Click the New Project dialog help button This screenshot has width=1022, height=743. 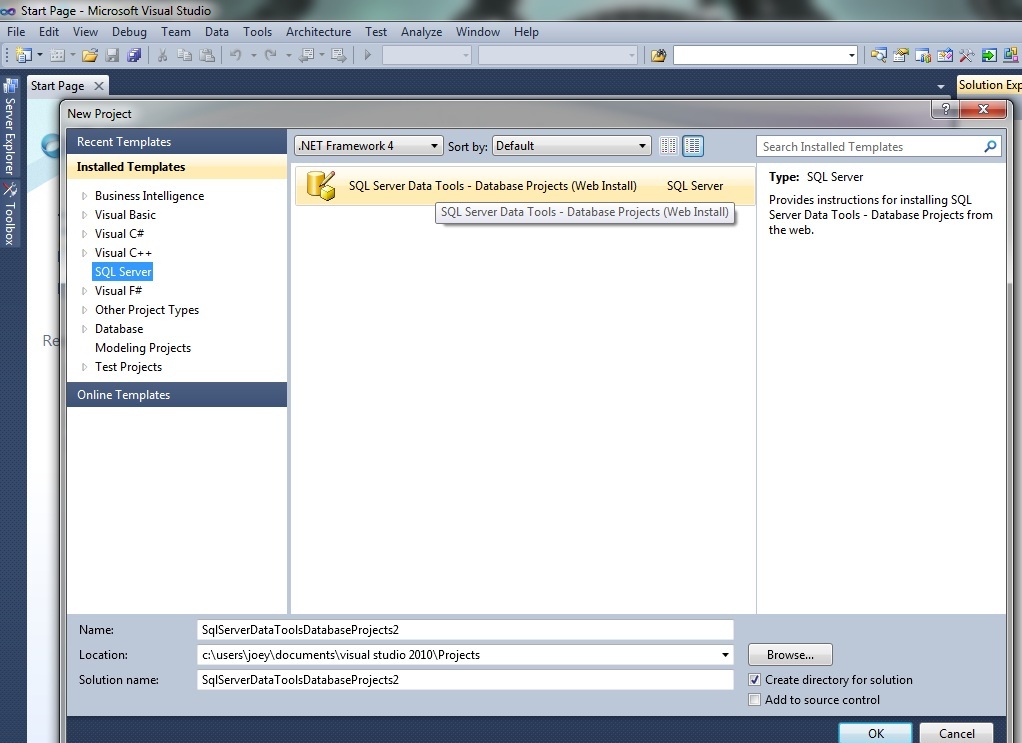946,109
